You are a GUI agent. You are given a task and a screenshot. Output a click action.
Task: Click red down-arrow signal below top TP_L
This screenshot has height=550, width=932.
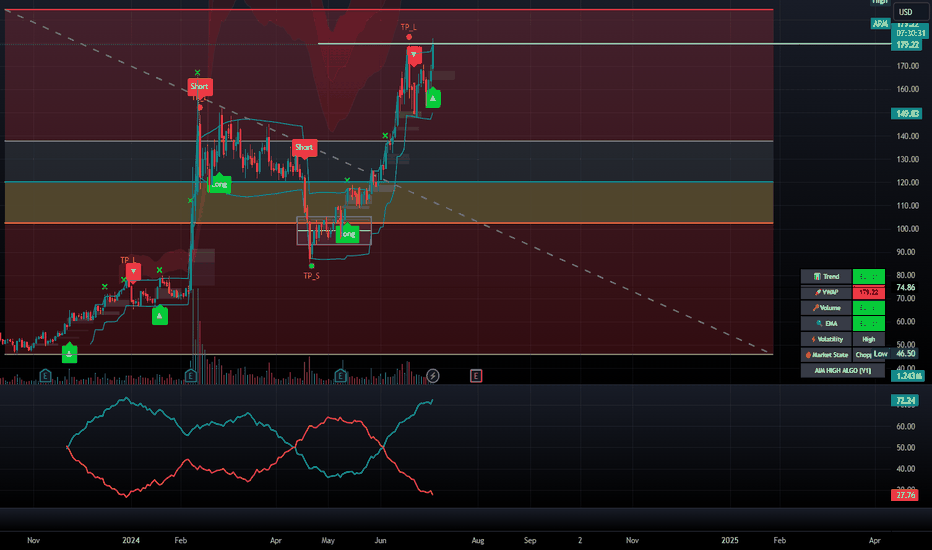pyautogui.click(x=414, y=55)
